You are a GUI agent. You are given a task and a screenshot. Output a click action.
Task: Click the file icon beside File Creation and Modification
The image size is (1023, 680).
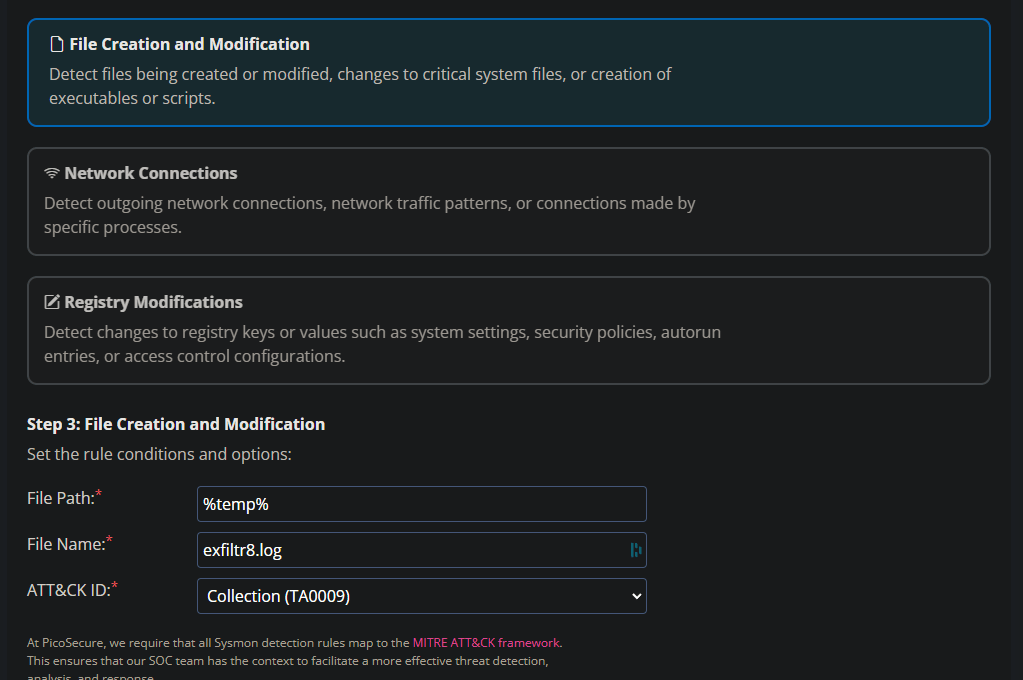point(57,45)
